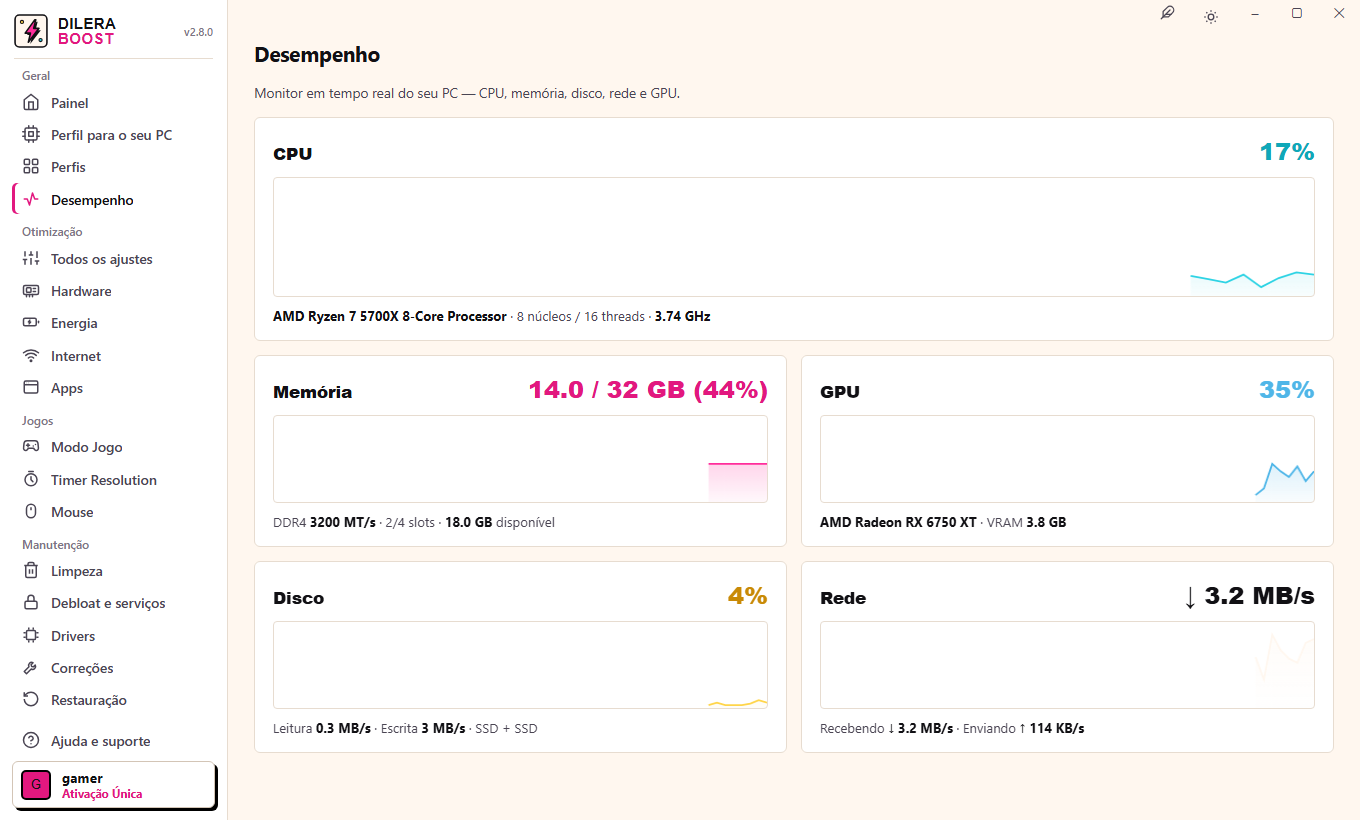Click the gamepad icon for Modo Jogo
The width and height of the screenshot is (1360, 820).
(x=31, y=447)
